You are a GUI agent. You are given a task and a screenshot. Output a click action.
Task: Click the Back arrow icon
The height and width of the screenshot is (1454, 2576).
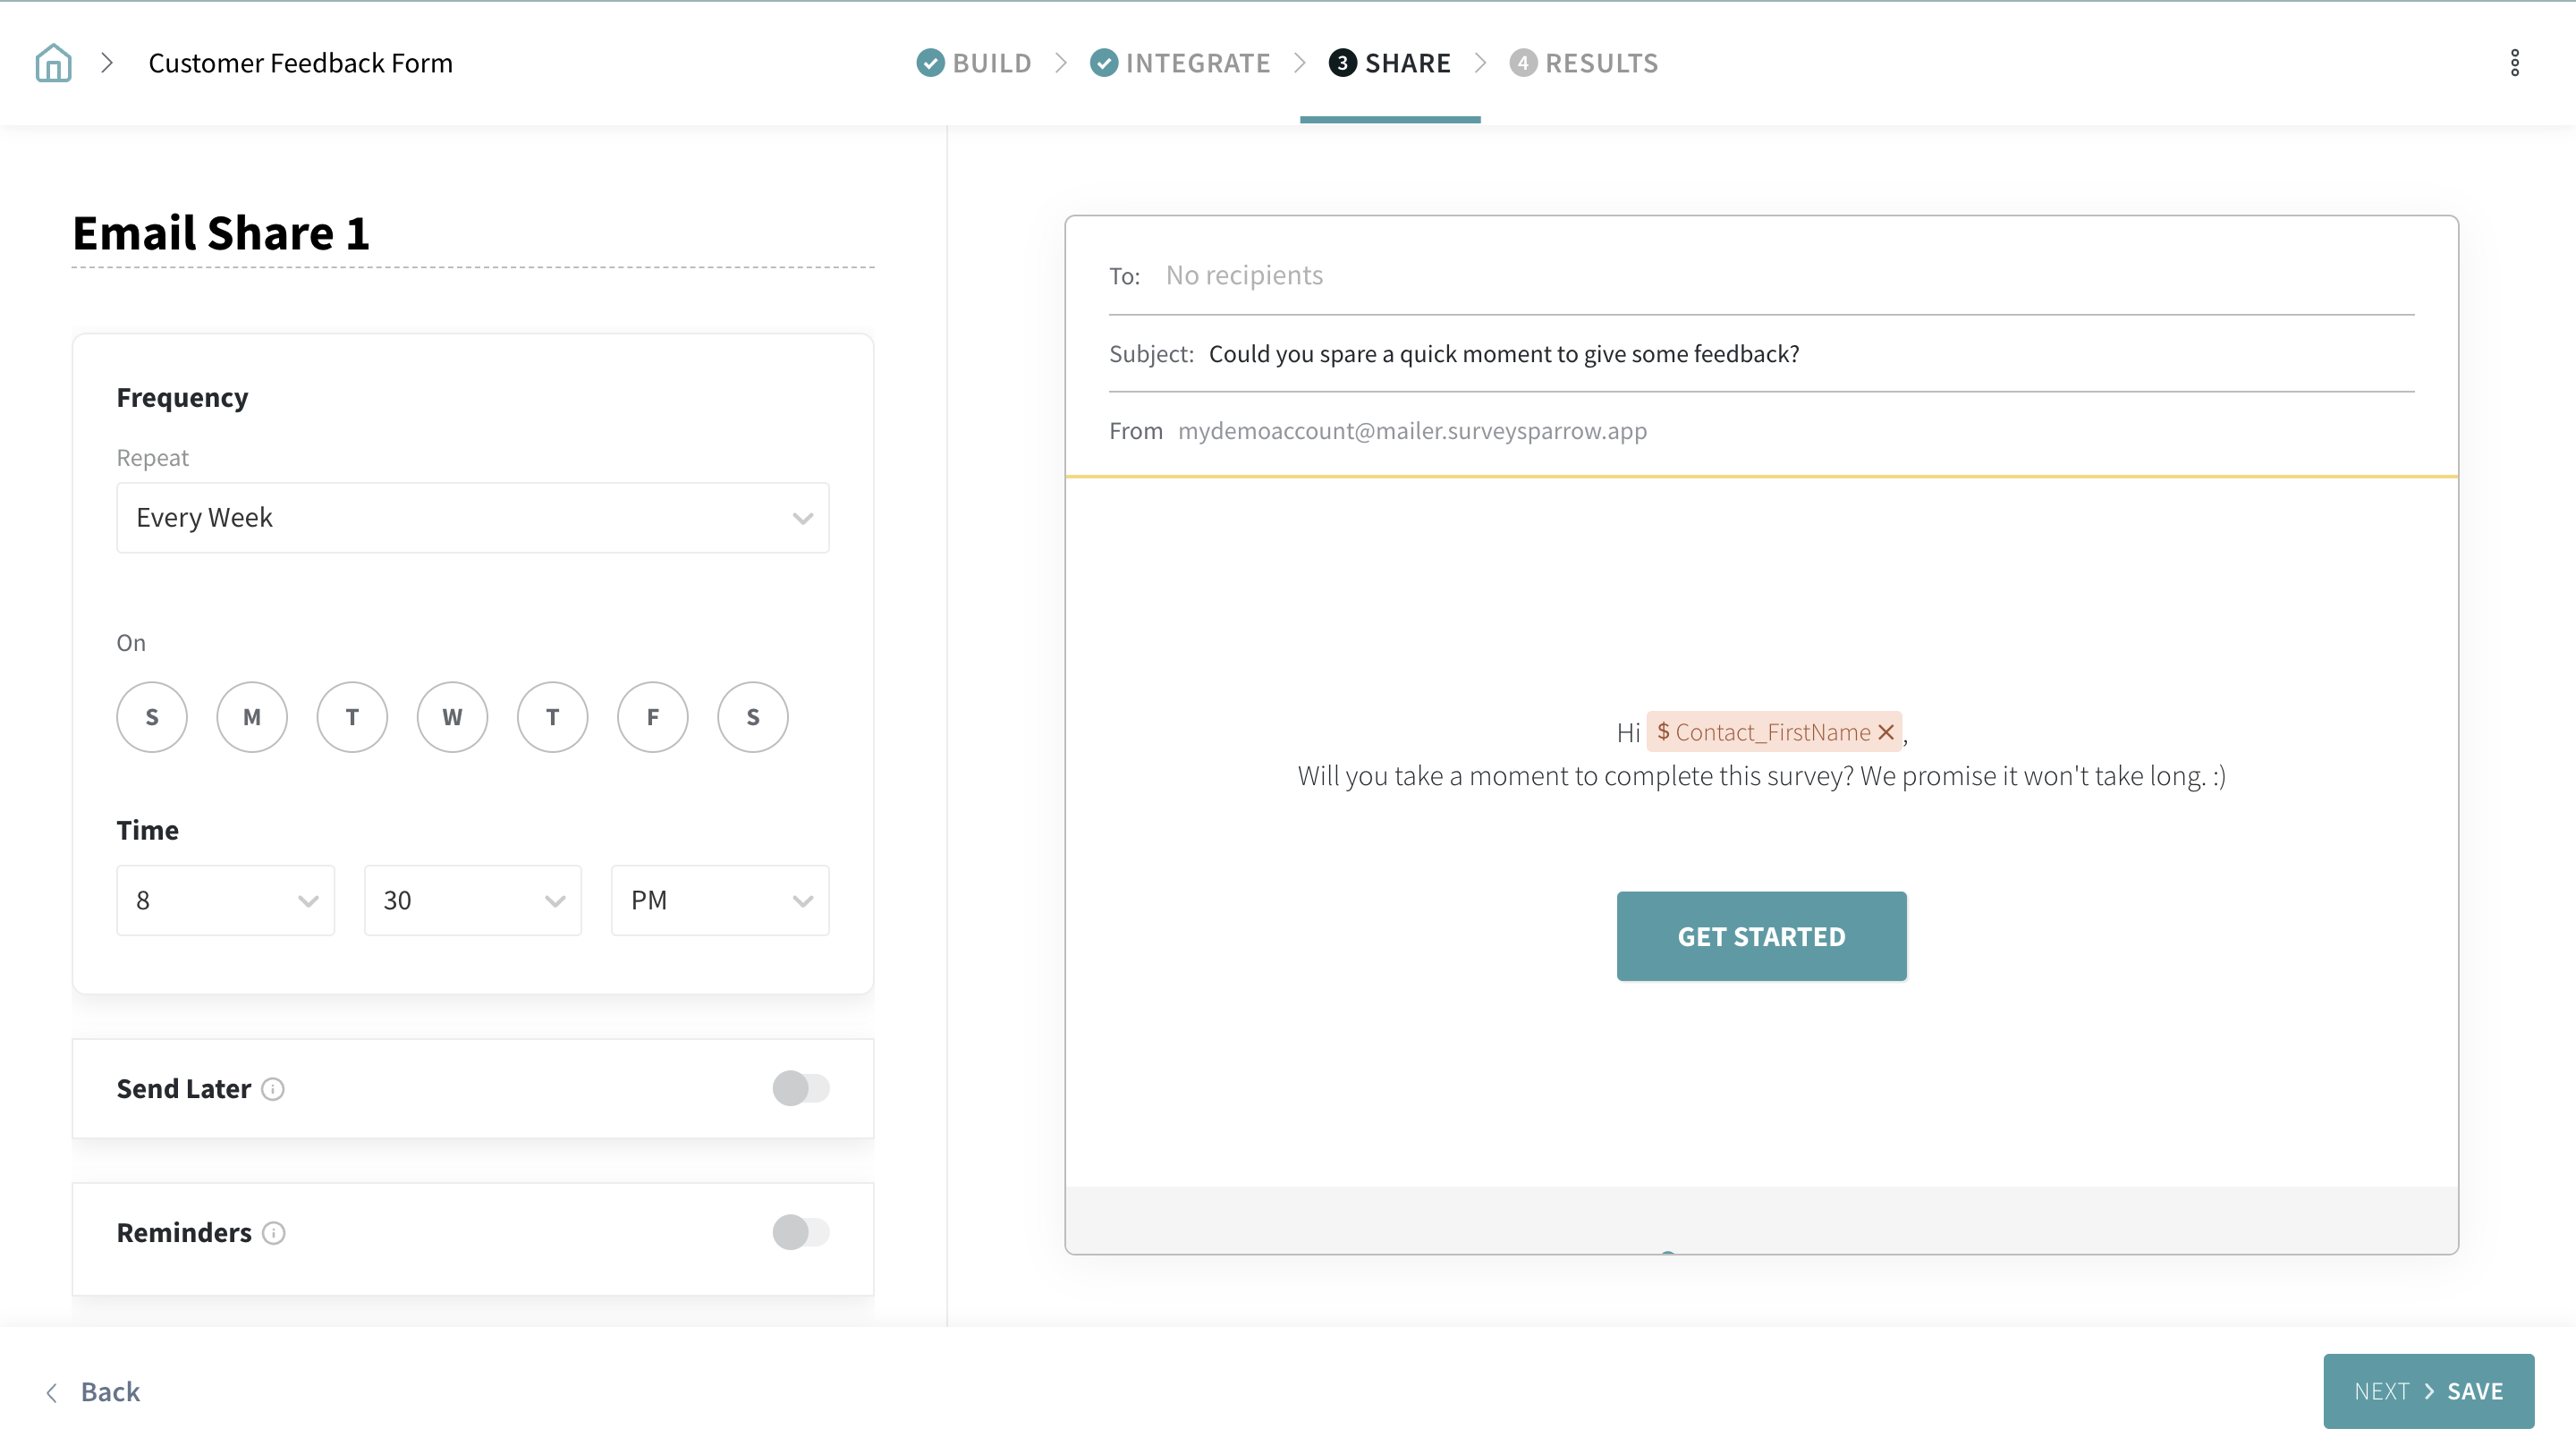52,1392
